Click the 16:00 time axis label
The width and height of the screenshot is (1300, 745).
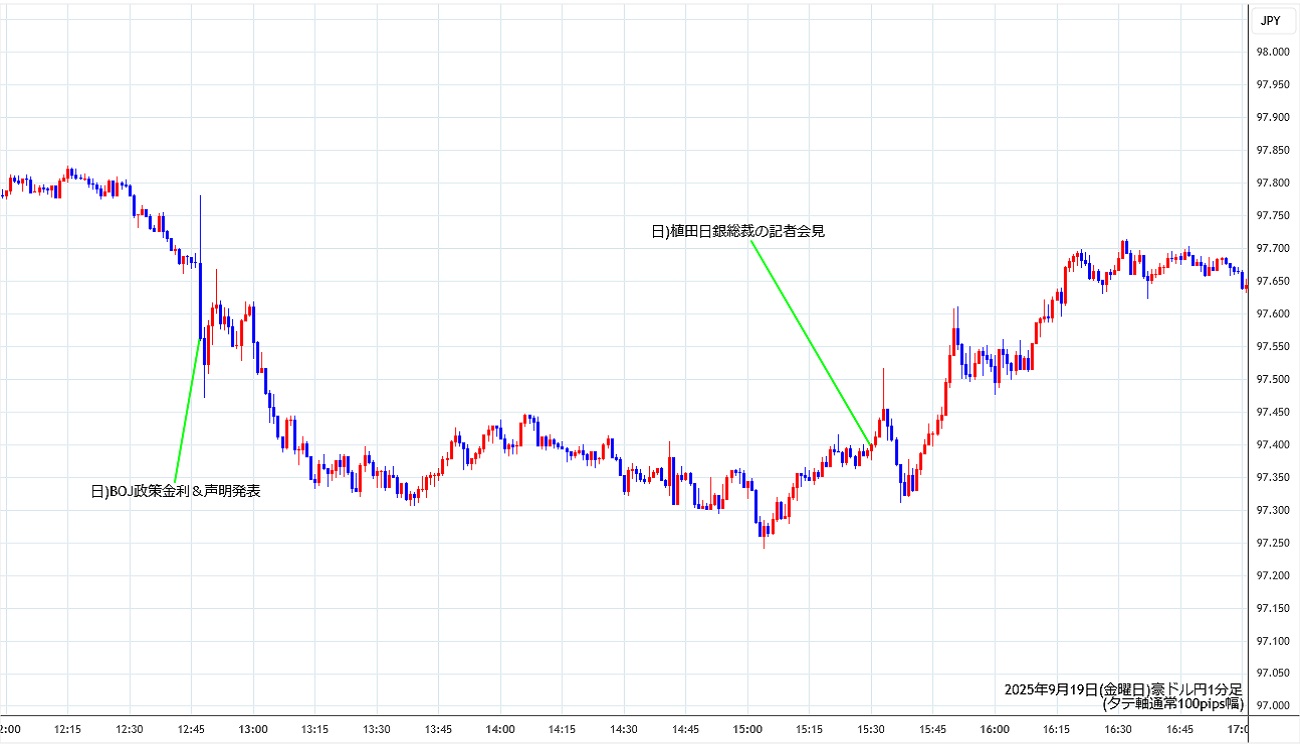[996, 729]
